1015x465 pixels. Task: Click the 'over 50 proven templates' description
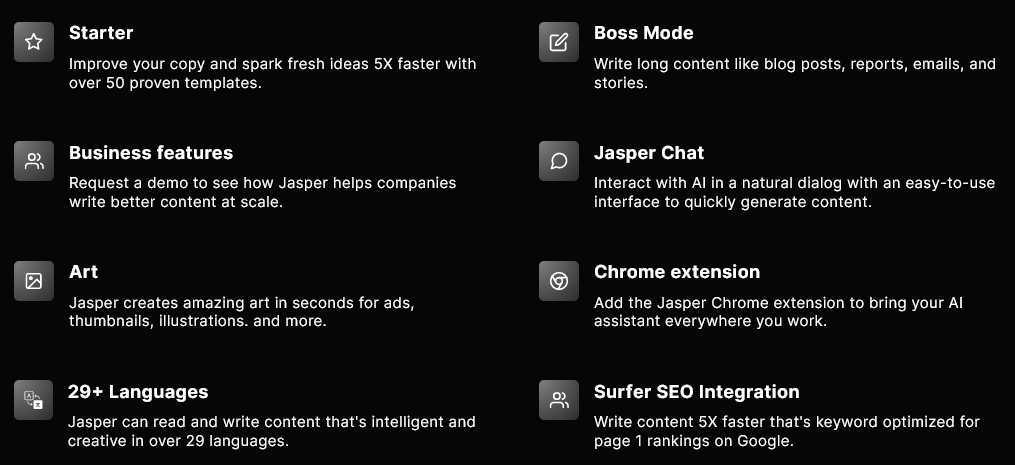(x=165, y=83)
